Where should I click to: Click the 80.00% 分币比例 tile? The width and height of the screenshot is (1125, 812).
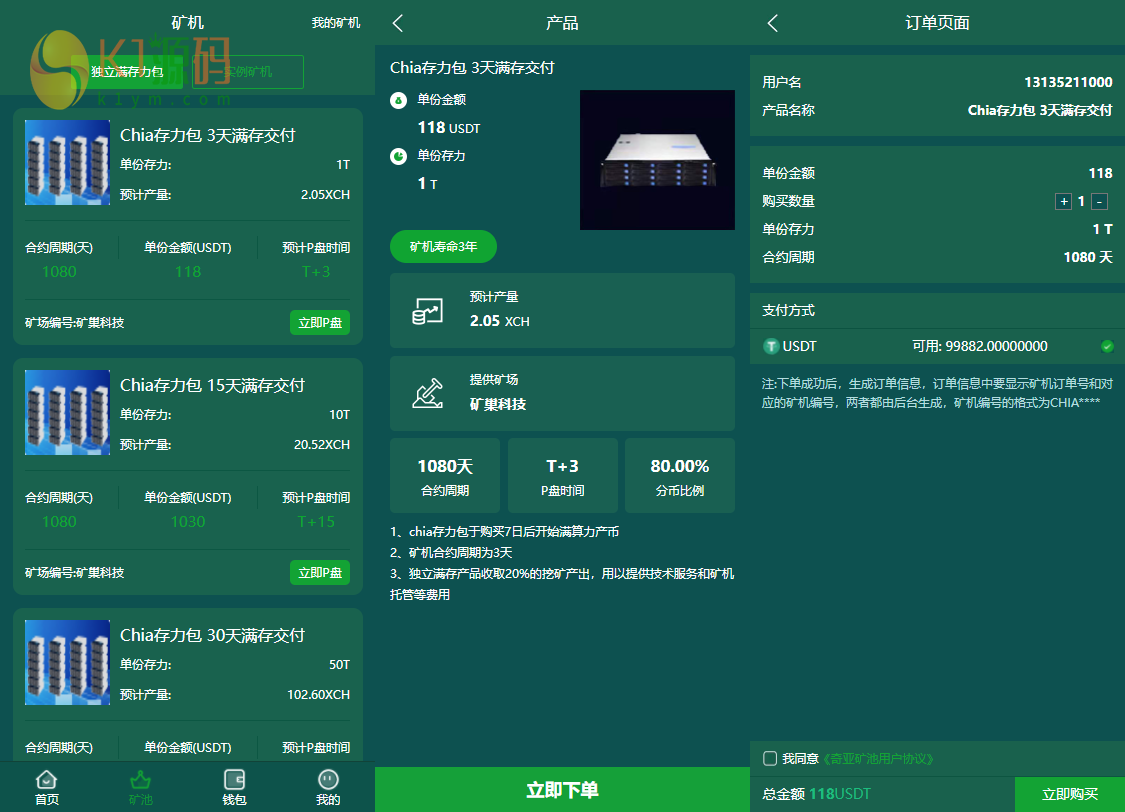tap(679, 476)
